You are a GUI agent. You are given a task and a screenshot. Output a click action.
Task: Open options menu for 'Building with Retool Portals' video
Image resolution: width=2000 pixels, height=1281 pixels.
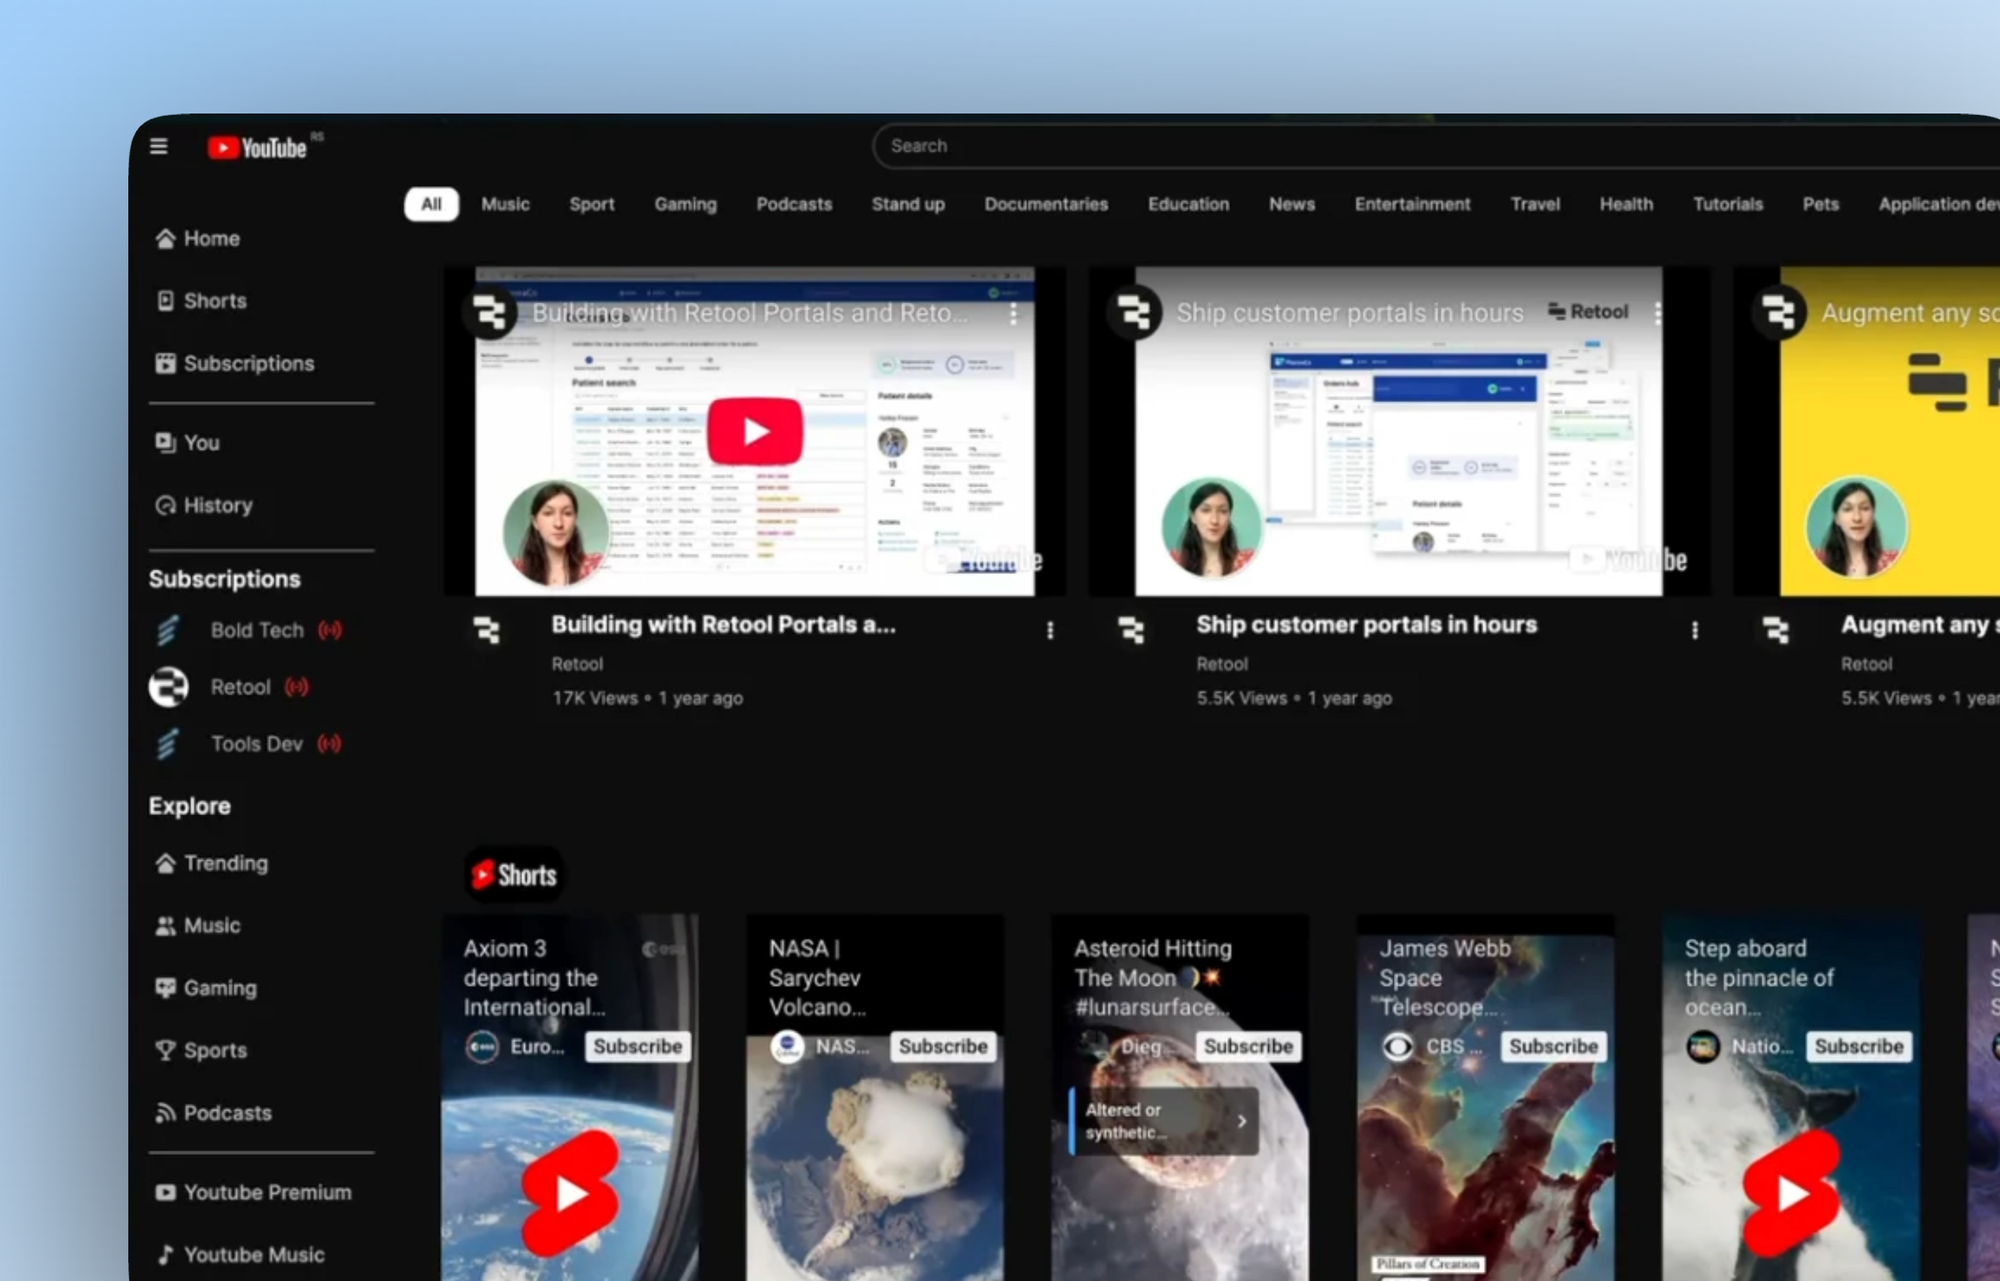(x=1050, y=630)
